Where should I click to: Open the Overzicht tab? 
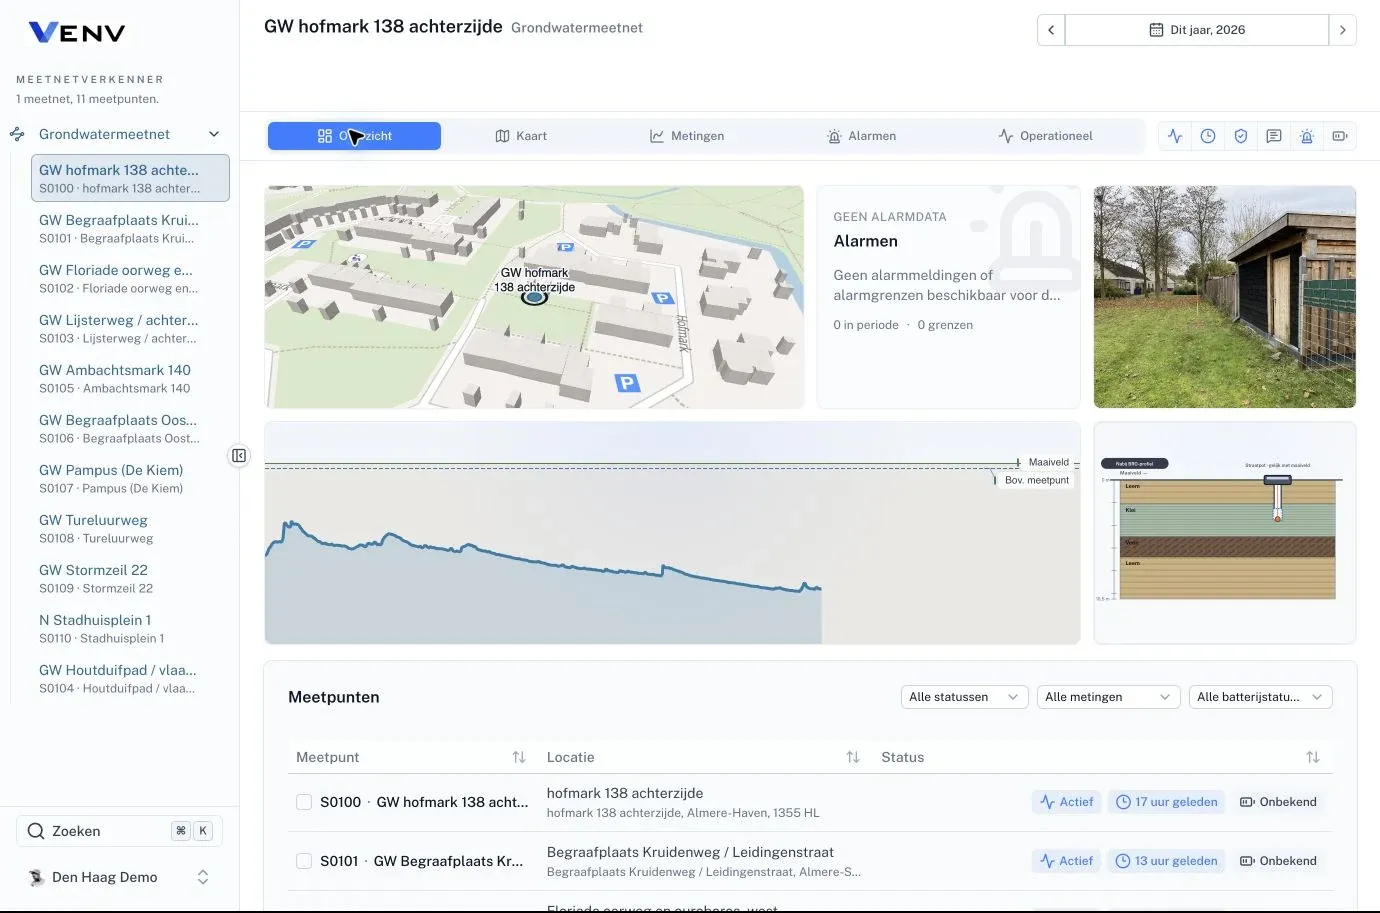coord(354,136)
